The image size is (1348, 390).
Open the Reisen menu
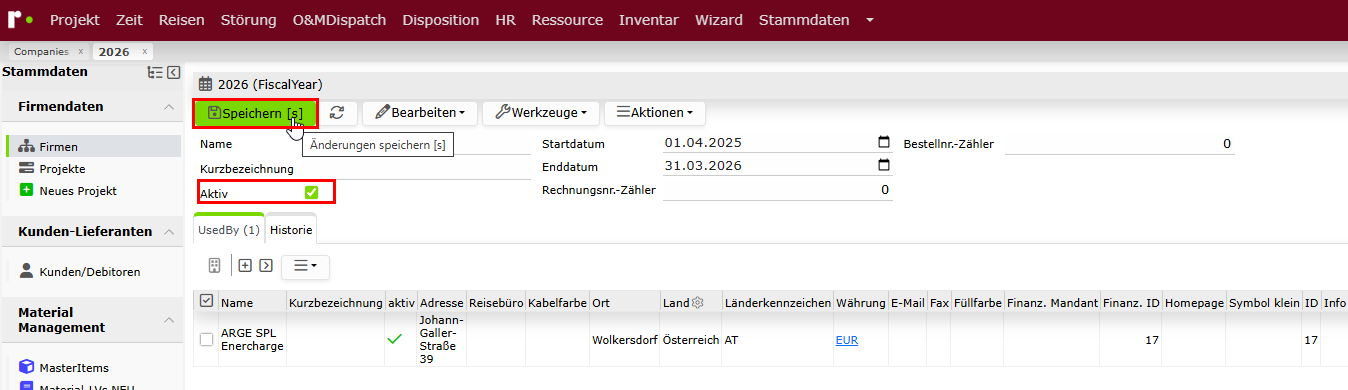coord(181,20)
